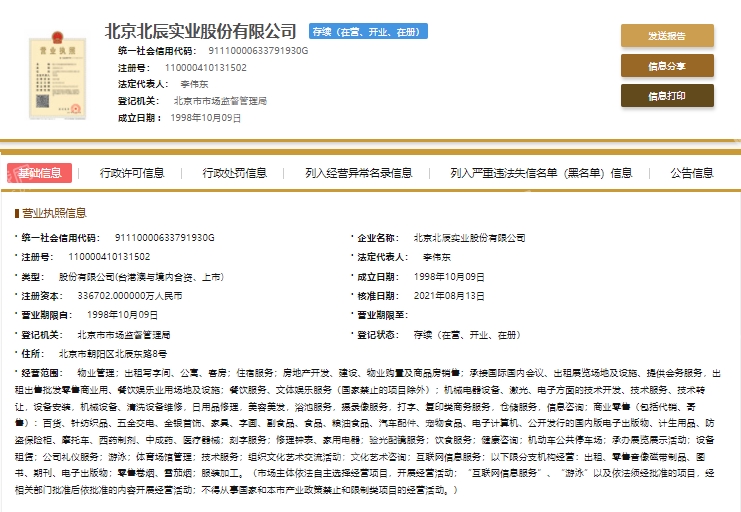Click header 登记机关 value 北京市市场监督管理局
The image size is (741, 512).
[x=220, y=101]
